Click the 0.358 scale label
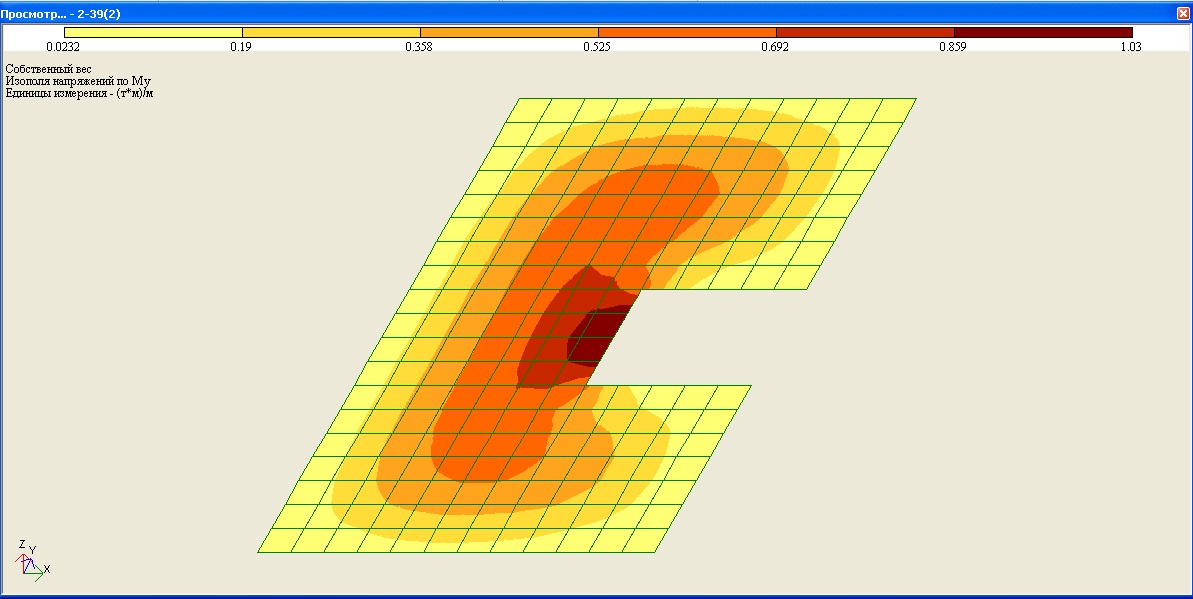Viewport: 1193px width, 599px height. coord(418,46)
